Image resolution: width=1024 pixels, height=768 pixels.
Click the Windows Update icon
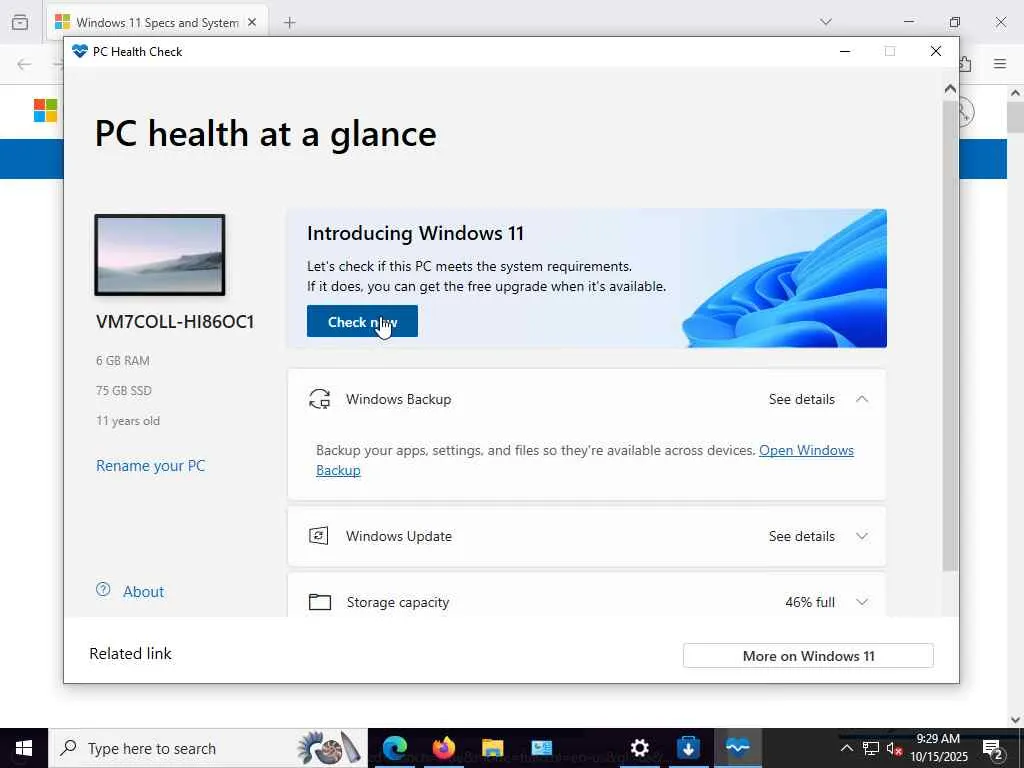point(319,536)
